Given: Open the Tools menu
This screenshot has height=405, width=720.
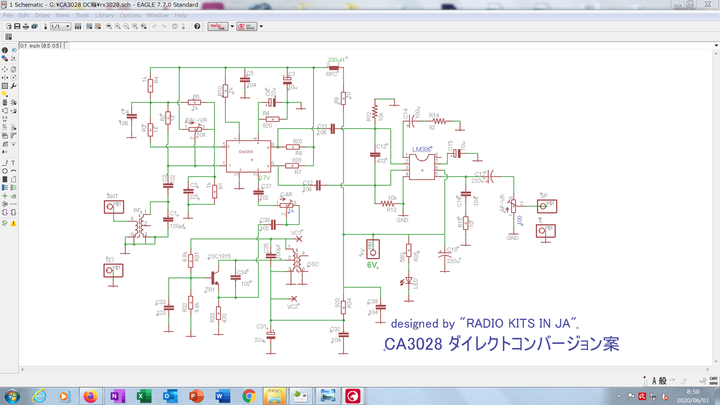Looking at the screenshot, I should click(x=82, y=16).
